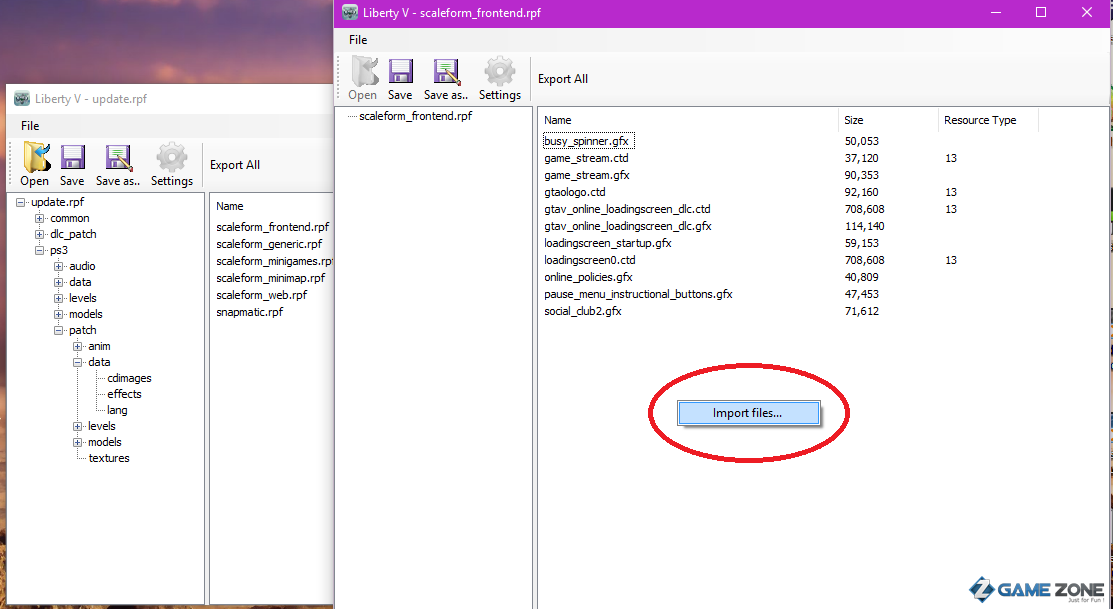Select scaleform_generic.rpf in the update.rpf file list

(x=269, y=244)
